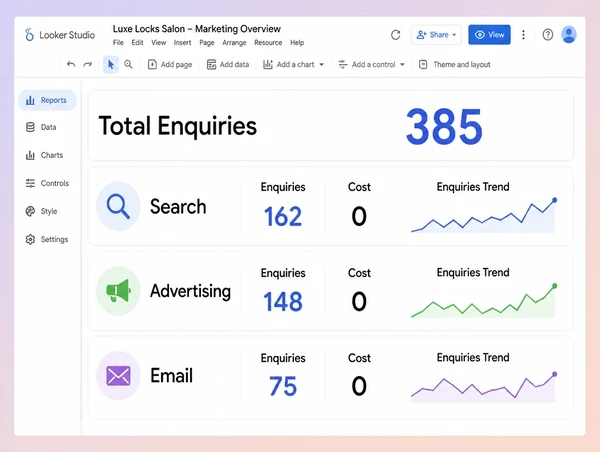Click the Advertising channel label
The image size is (600, 452).
coord(190,291)
